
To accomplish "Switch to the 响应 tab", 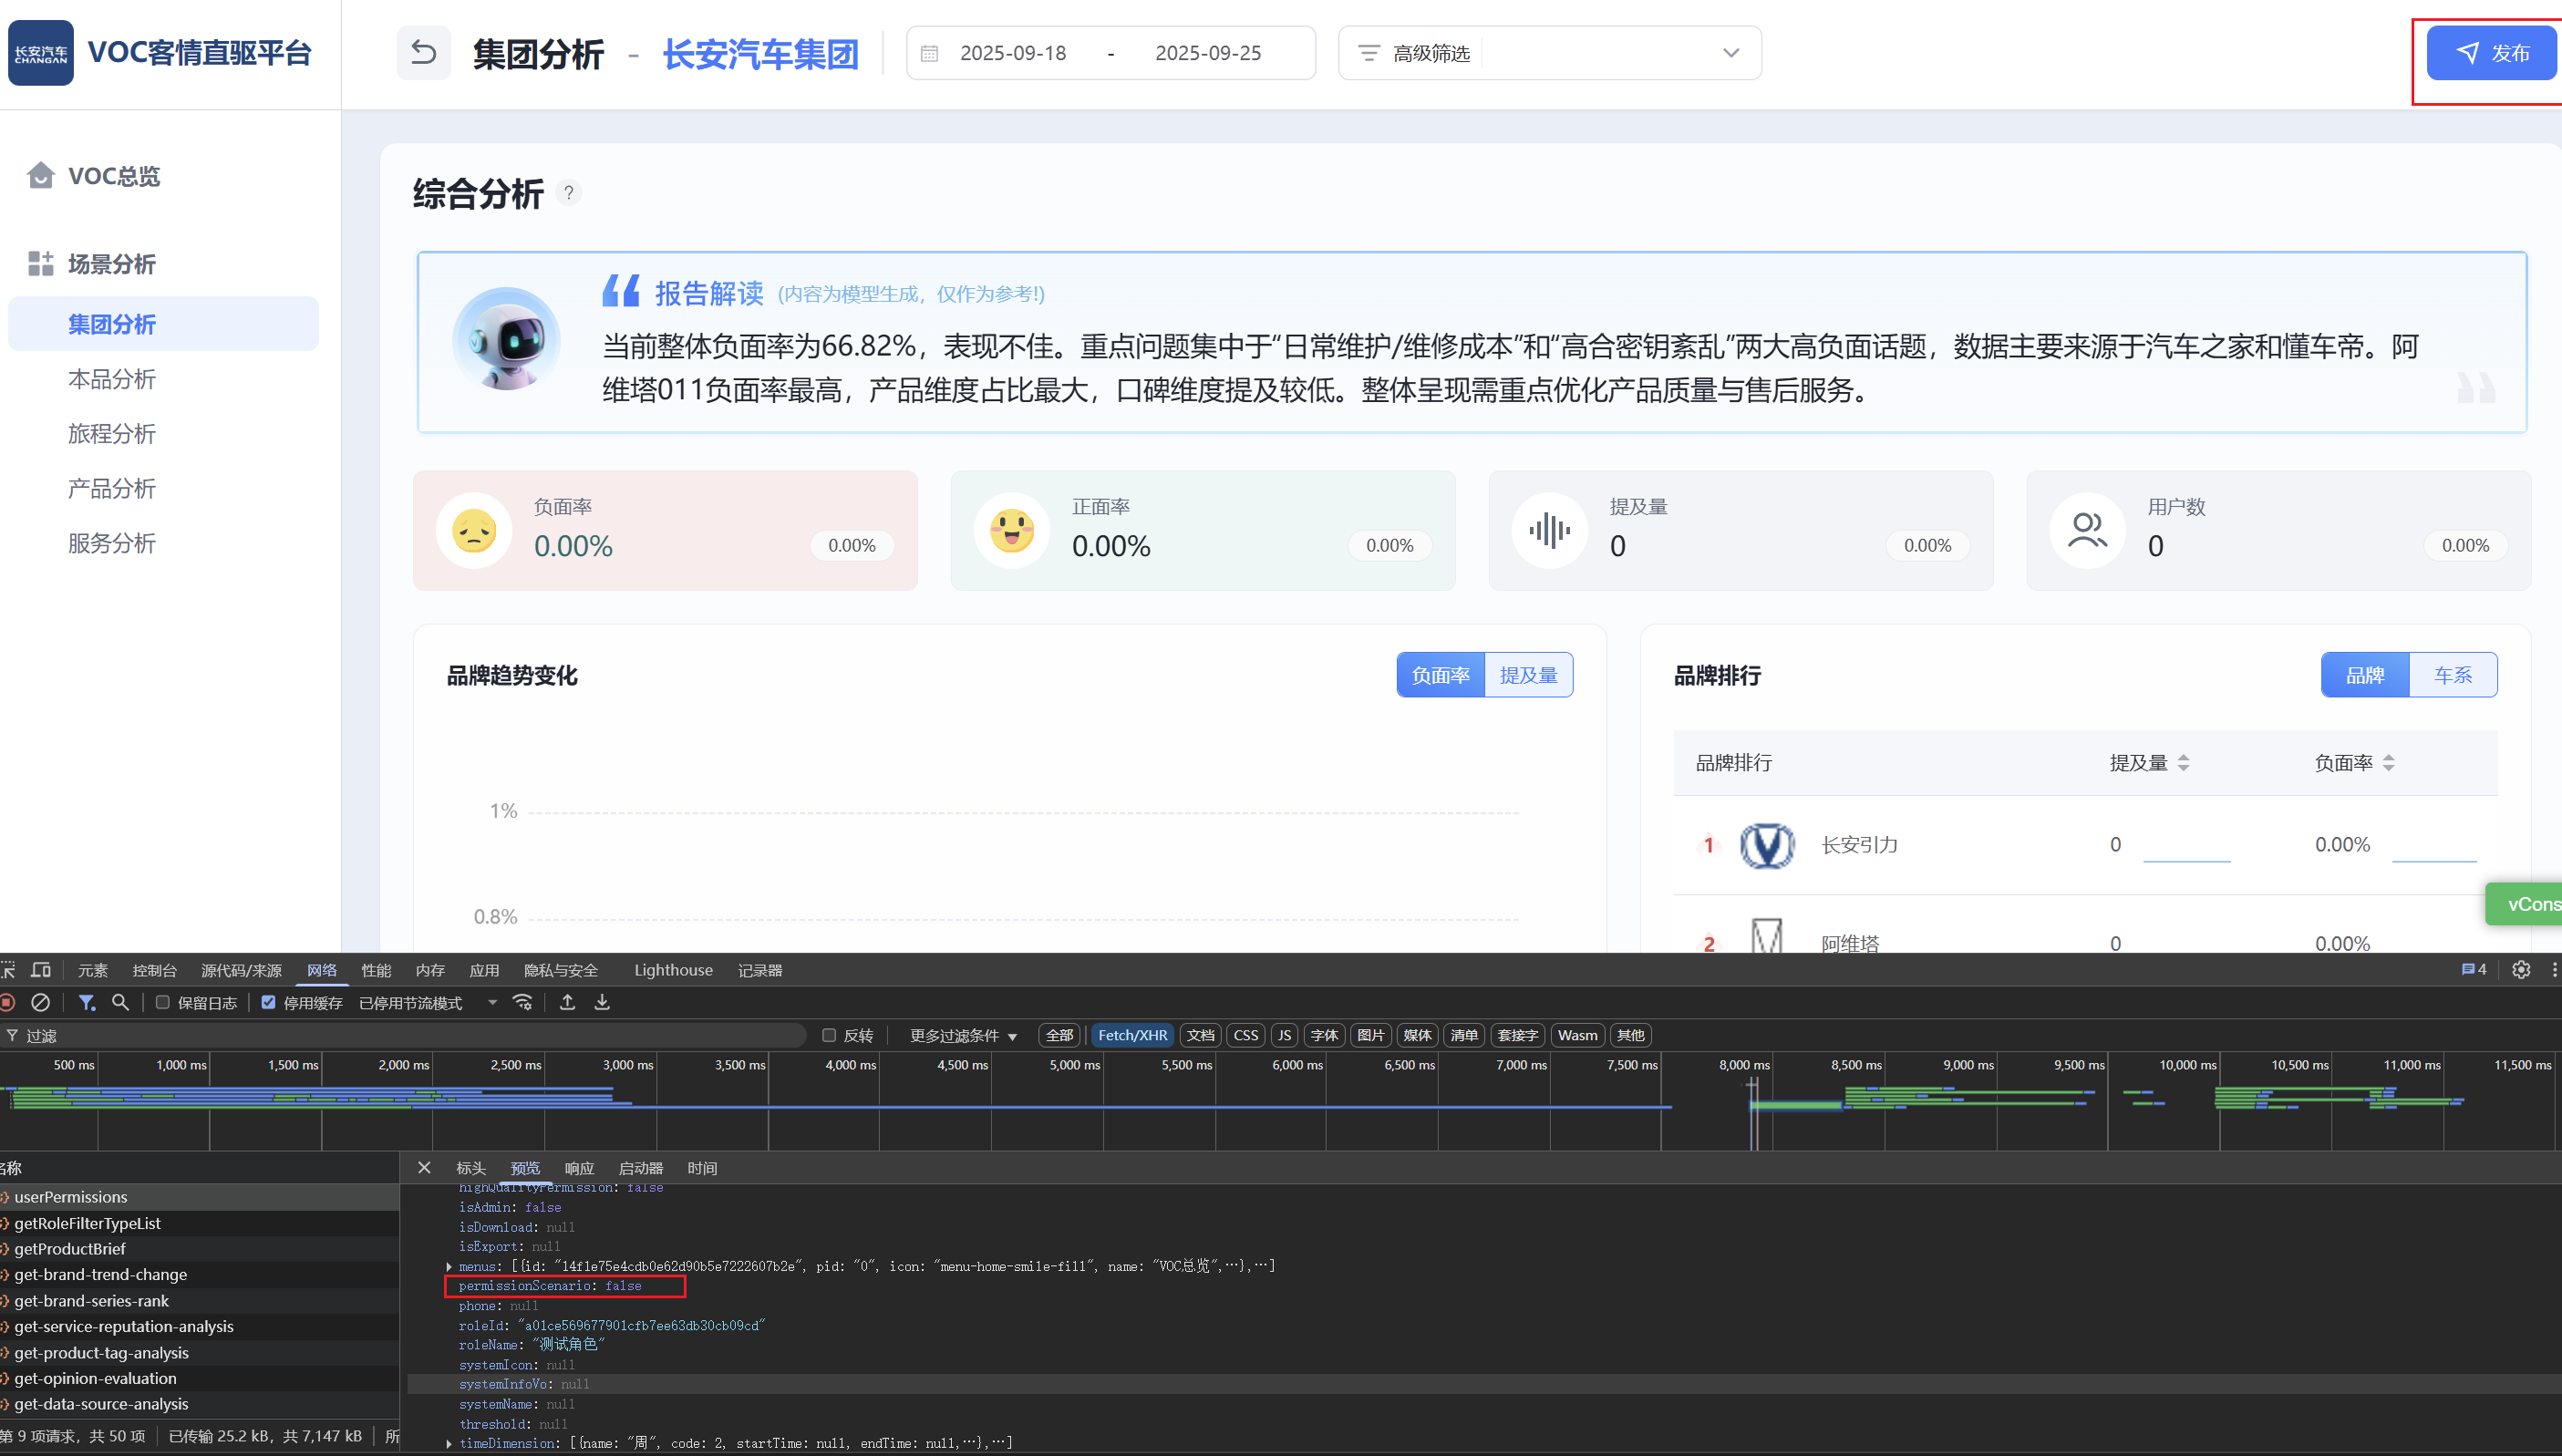I will 579,1167.
